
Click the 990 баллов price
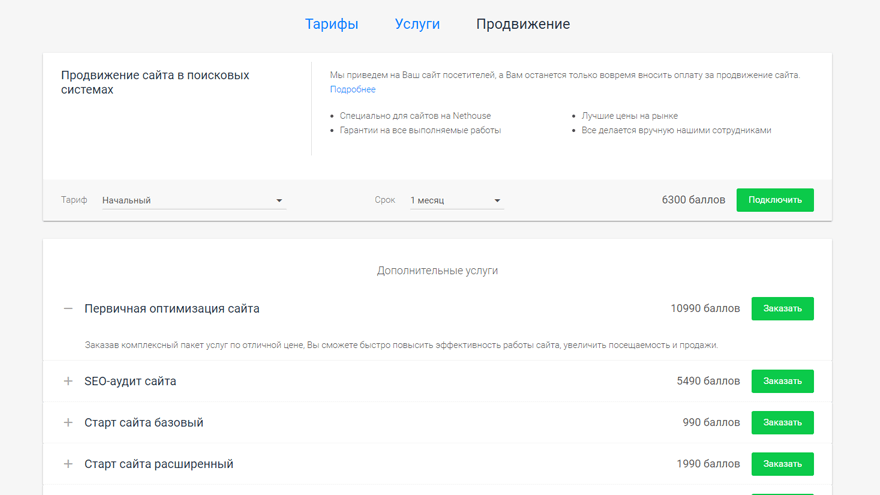pos(711,423)
